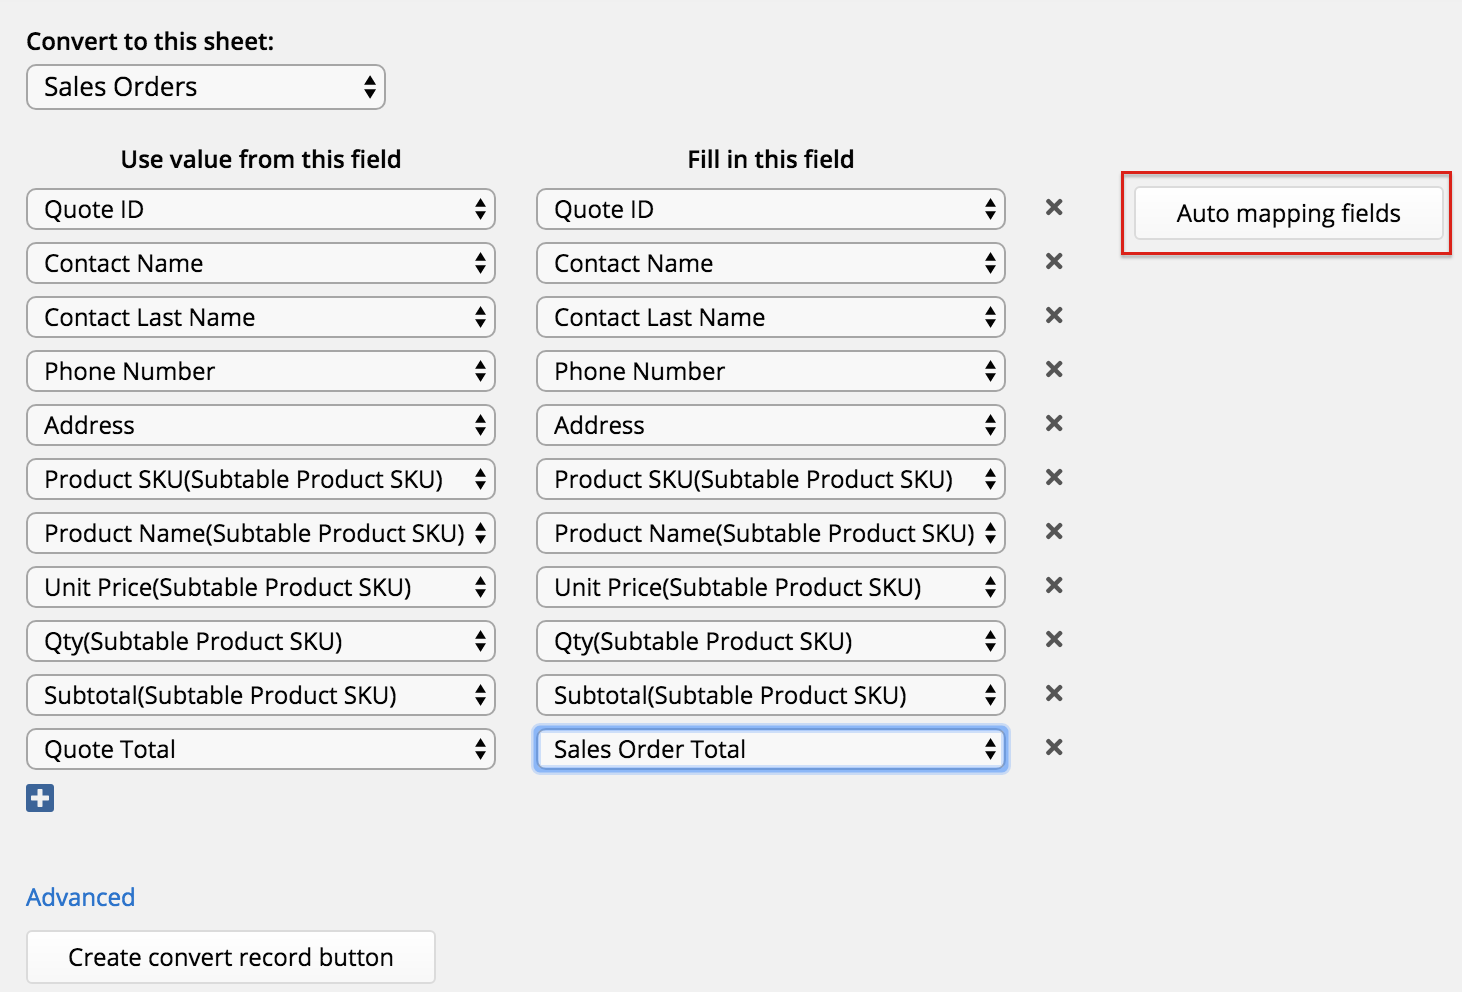
Task: Expand the Sales Order Total target dropdown
Action: pyautogui.click(x=771, y=749)
